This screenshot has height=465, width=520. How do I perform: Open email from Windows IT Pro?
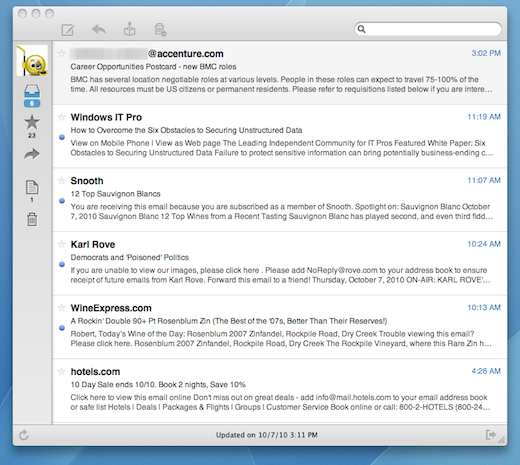pos(106,117)
